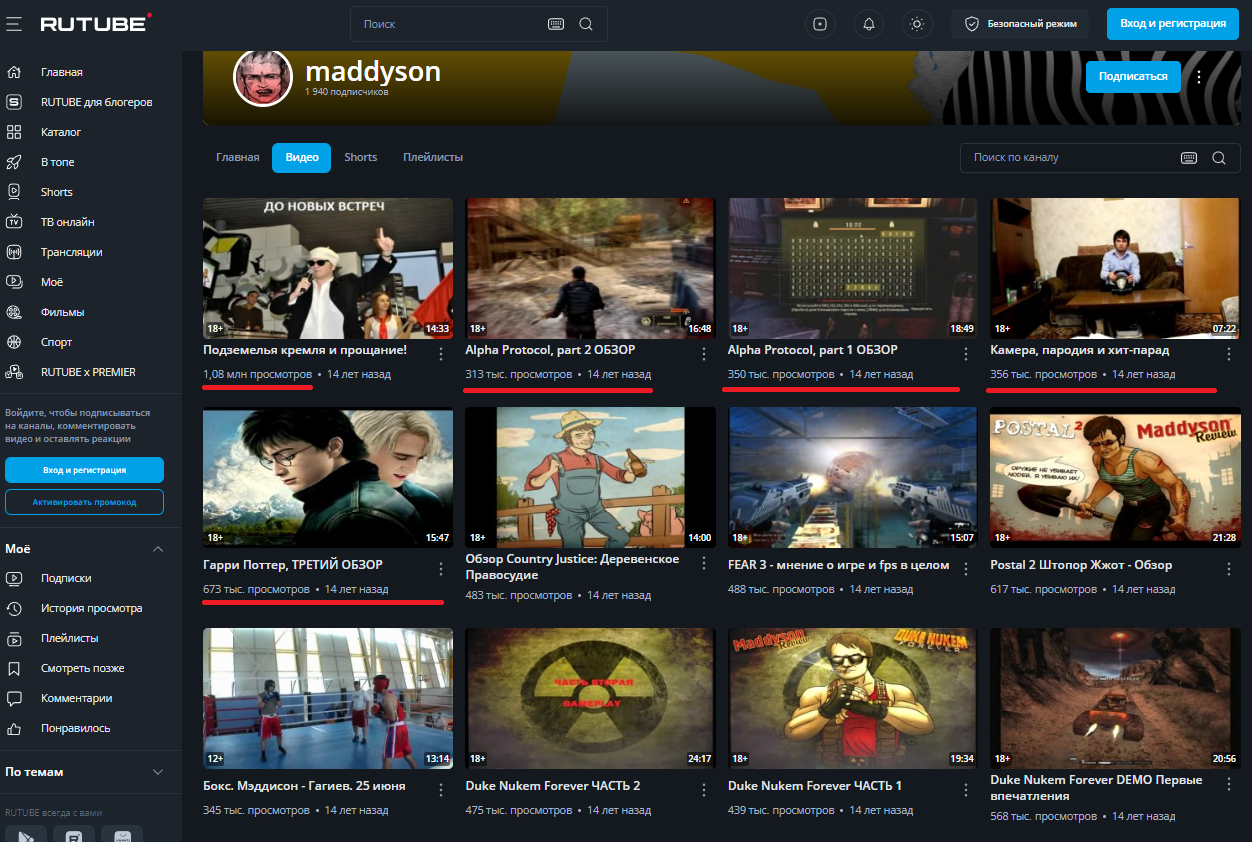
Task: Toggle Безопасный режим
Action: click(1020, 24)
